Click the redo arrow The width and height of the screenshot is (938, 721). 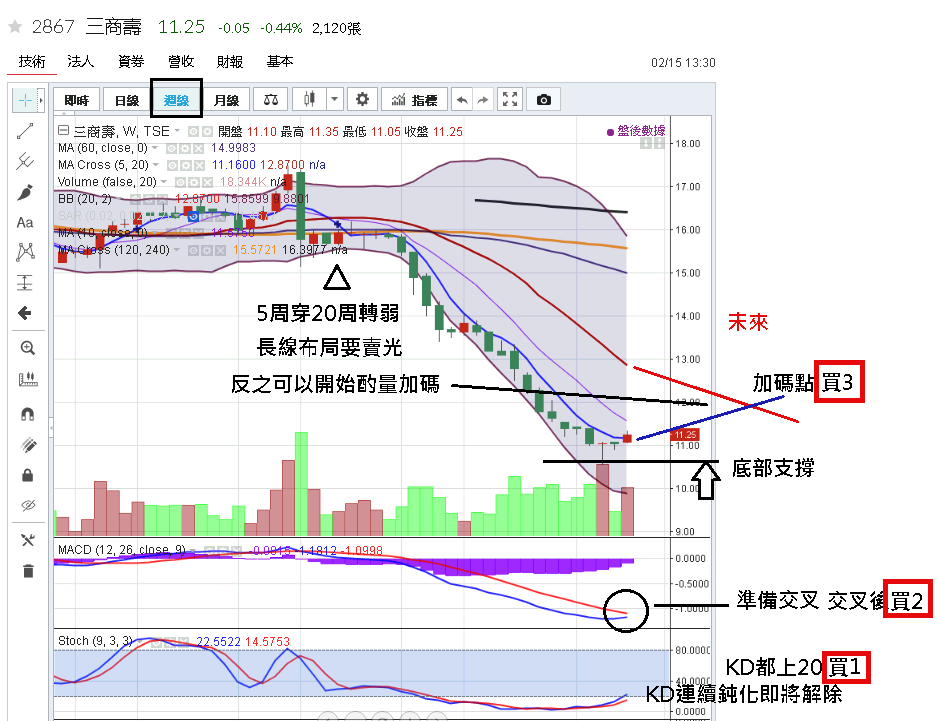(483, 100)
